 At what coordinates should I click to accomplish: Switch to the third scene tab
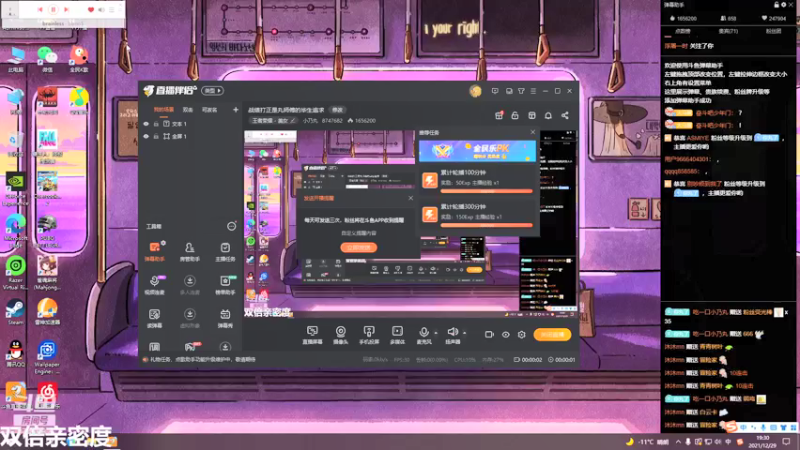pyautogui.click(x=210, y=110)
